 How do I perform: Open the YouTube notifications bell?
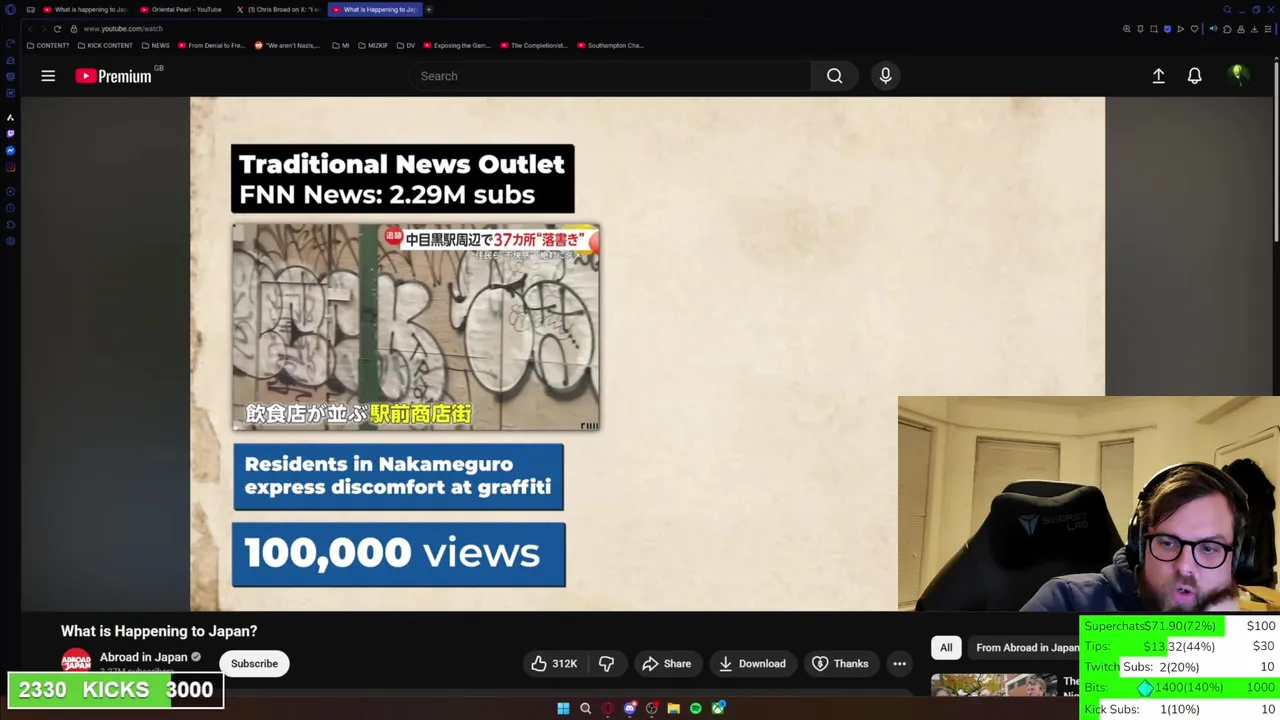pyautogui.click(x=1194, y=76)
